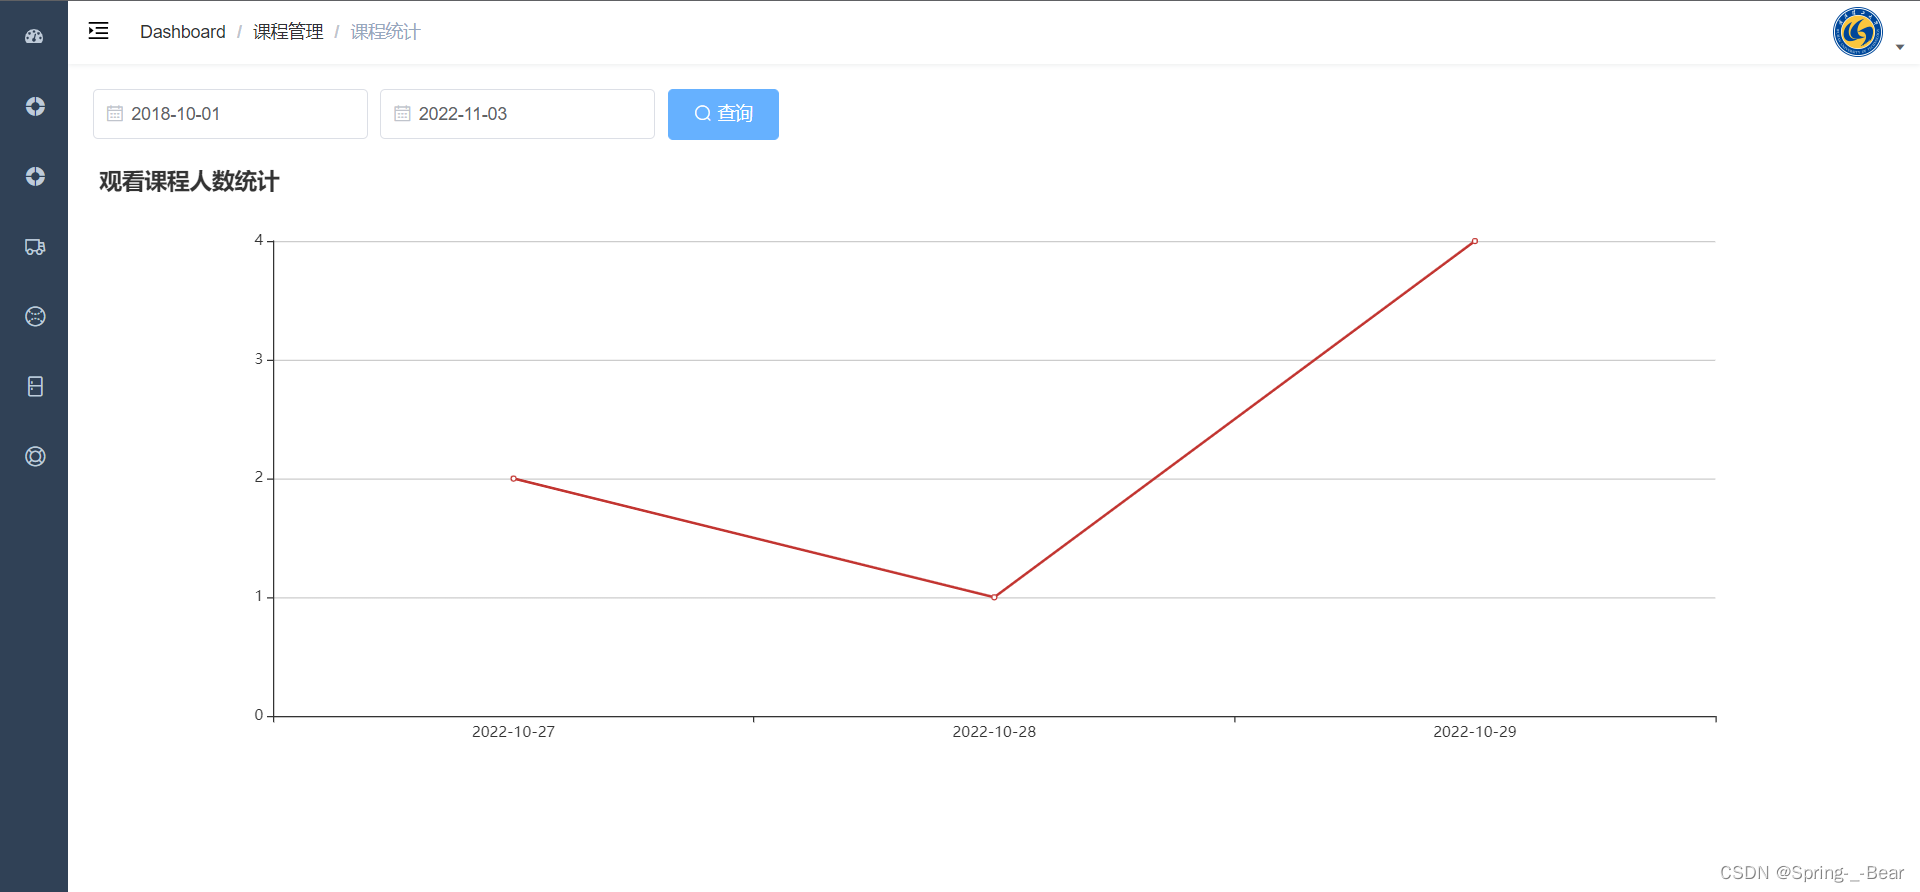Open the start date picker showing 2018-10-01

pyautogui.click(x=240, y=114)
